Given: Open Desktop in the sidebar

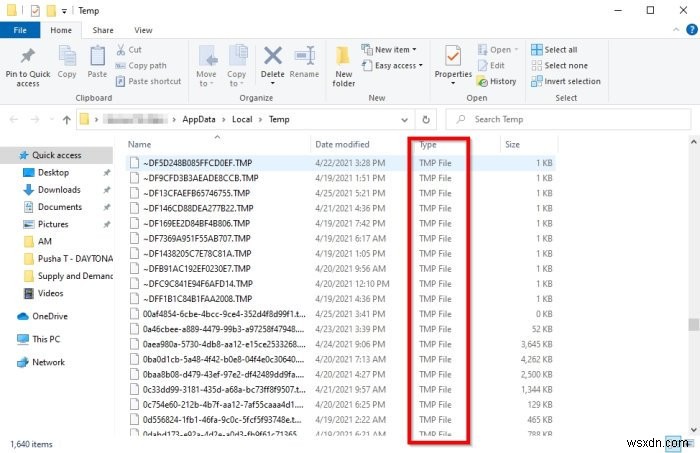Looking at the screenshot, I should pos(53,172).
